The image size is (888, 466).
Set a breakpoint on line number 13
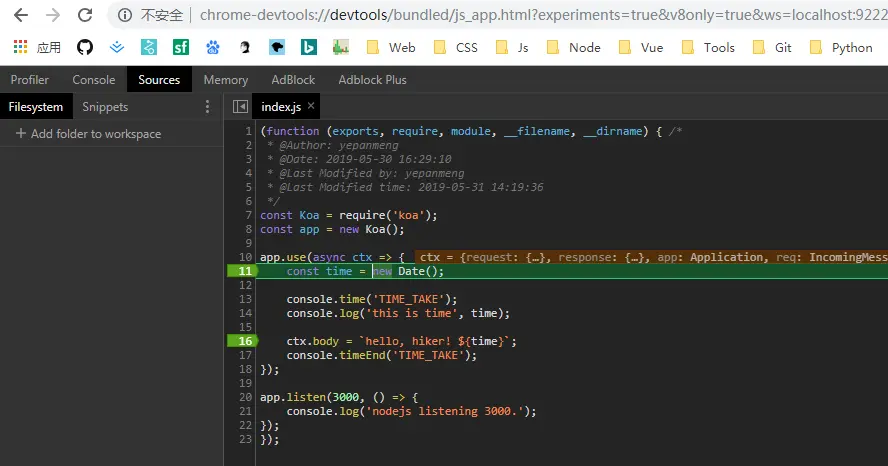pos(245,299)
